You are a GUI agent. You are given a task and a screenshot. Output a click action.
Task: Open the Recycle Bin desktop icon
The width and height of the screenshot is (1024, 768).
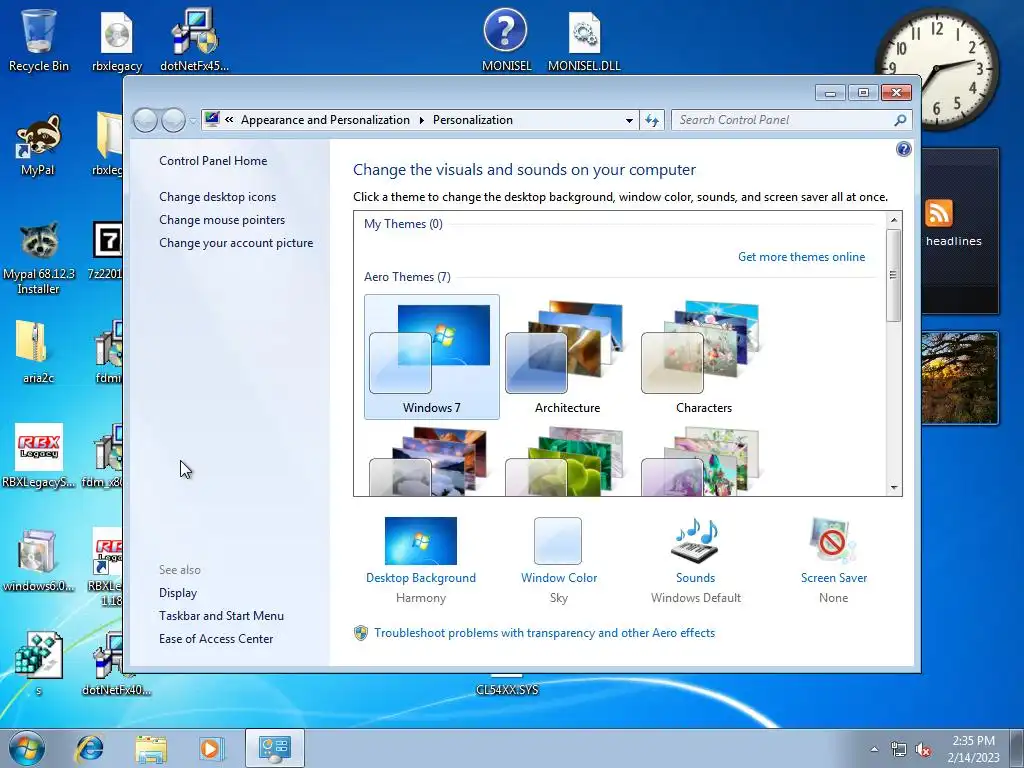[39, 39]
